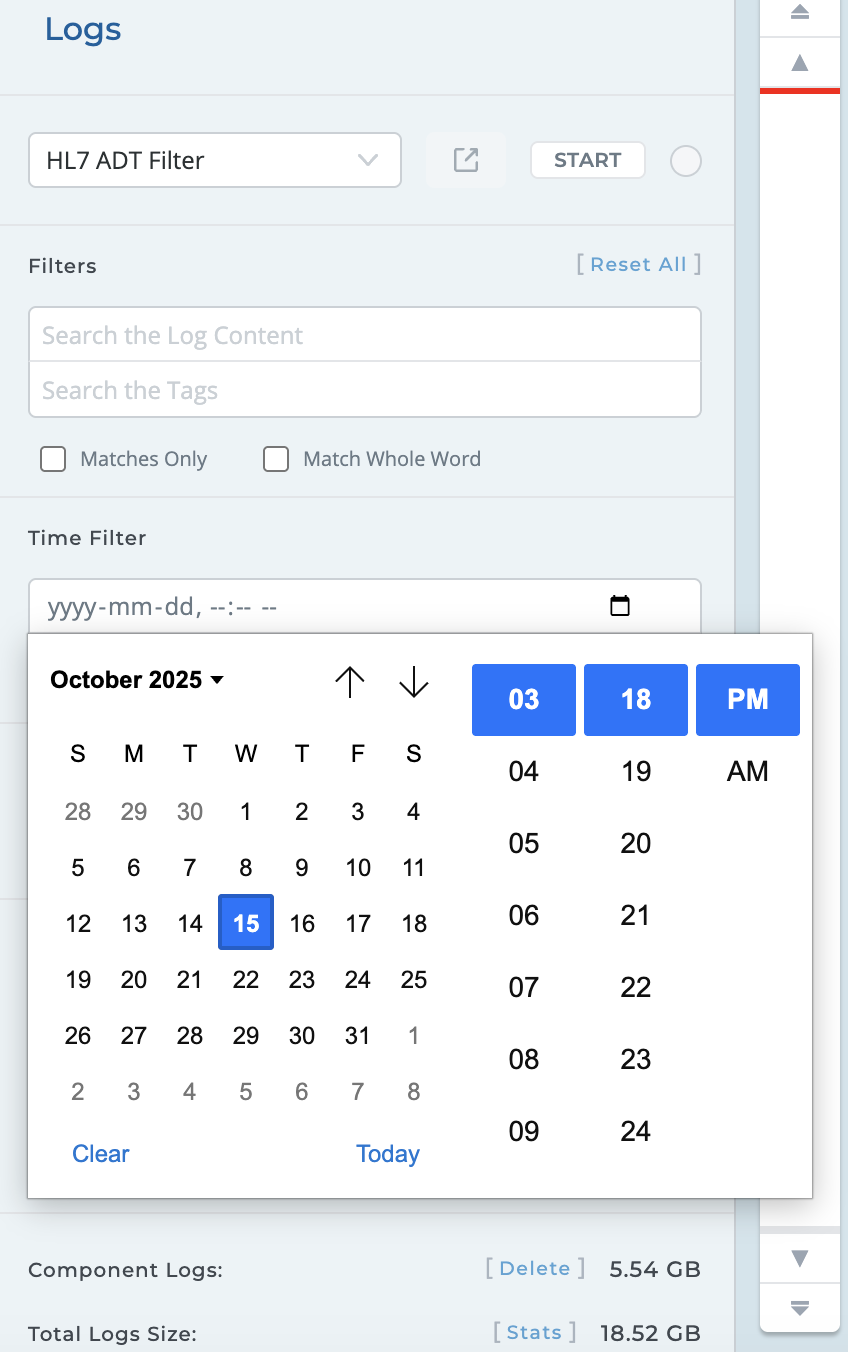Click the Search the Log Content field
Viewport: 848px width, 1352px height.
[x=365, y=335]
